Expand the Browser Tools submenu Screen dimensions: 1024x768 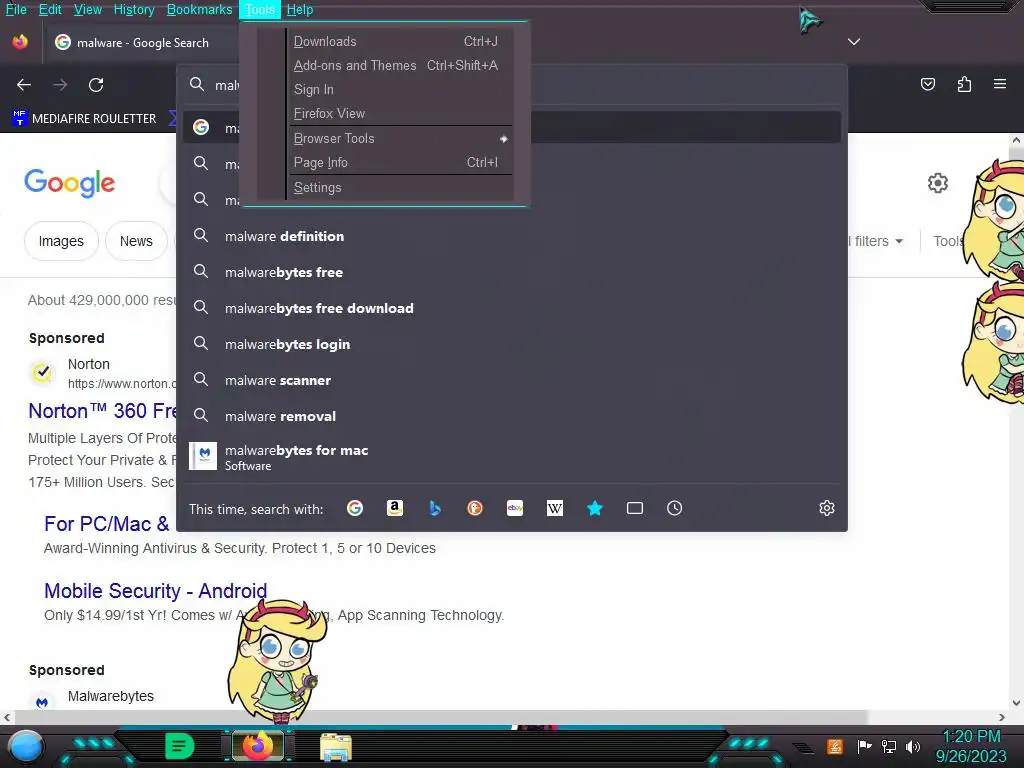pos(400,138)
